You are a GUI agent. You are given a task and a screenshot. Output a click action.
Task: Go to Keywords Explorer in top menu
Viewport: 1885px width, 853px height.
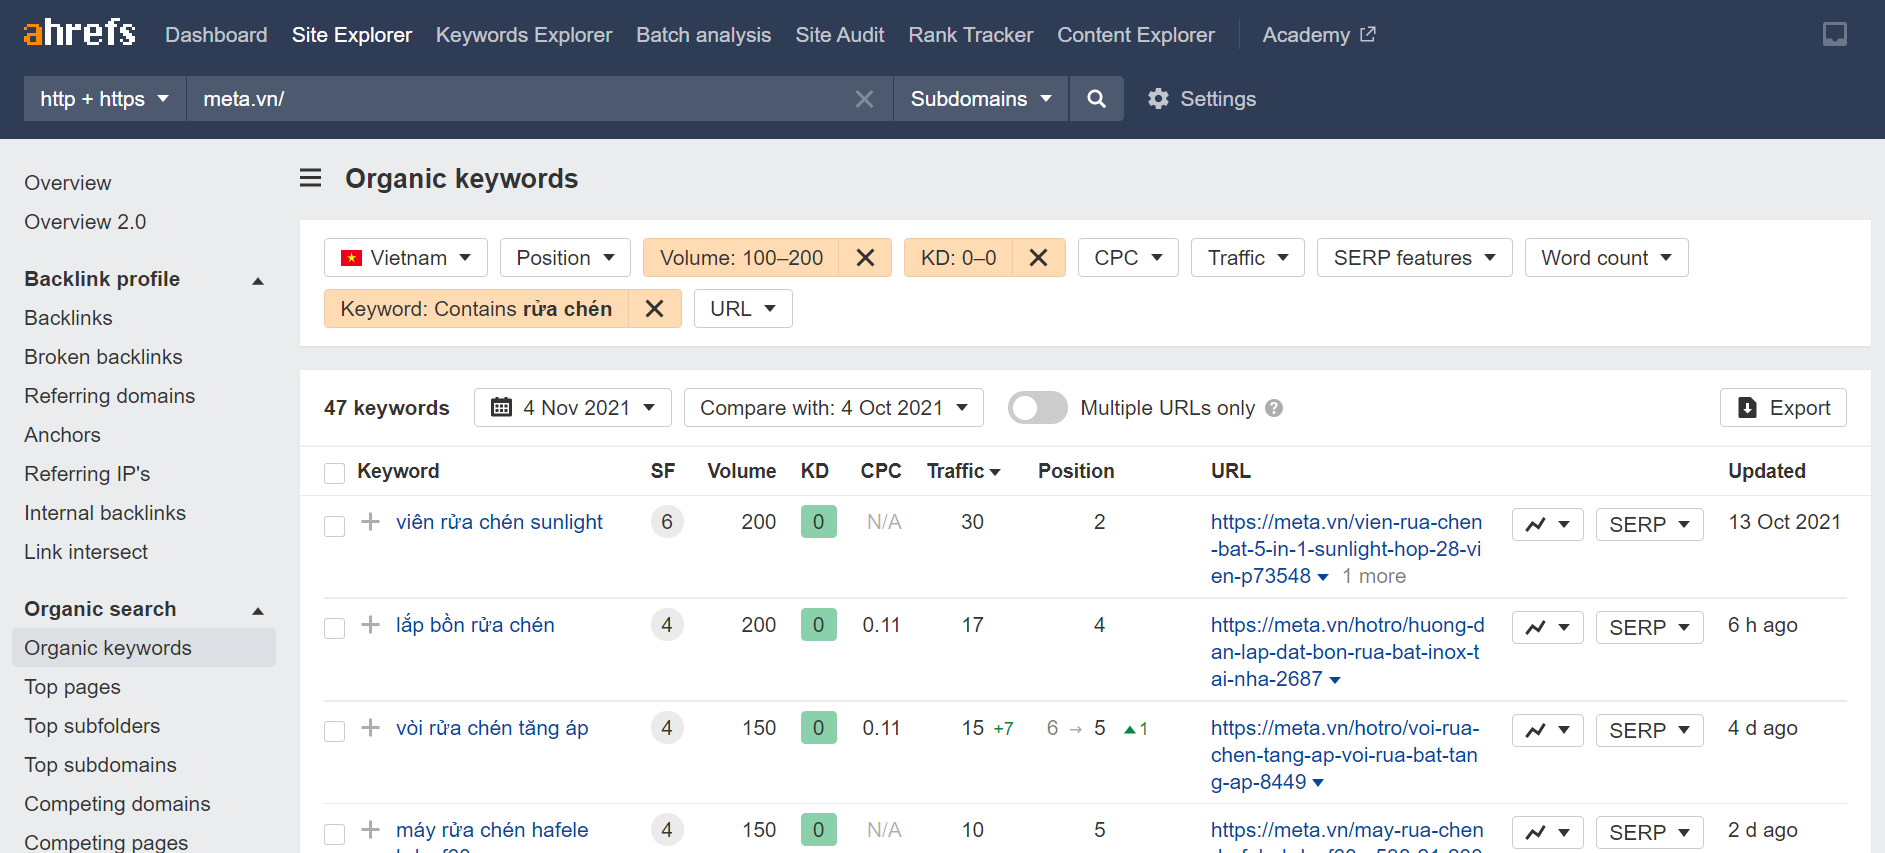click(x=524, y=35)
